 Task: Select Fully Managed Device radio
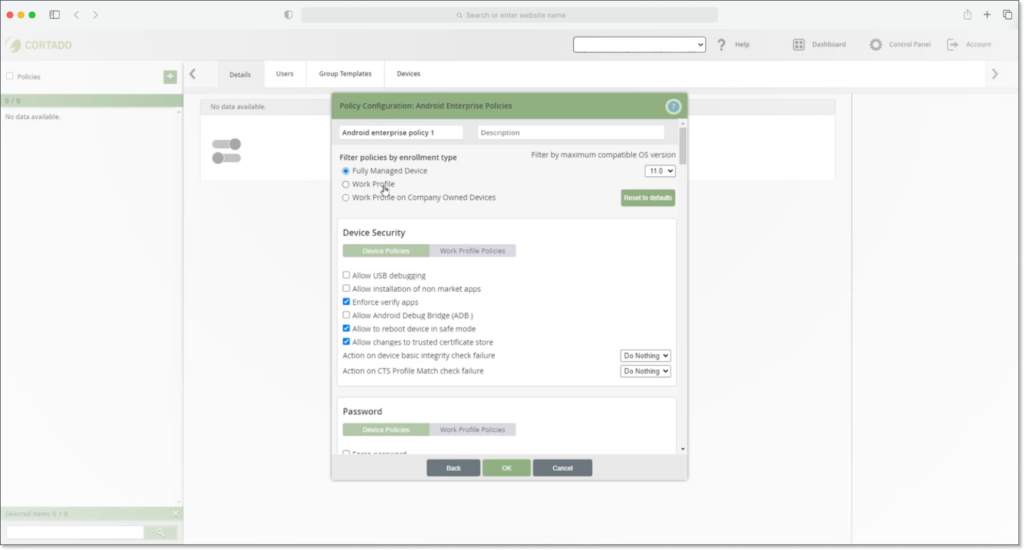(x=345, y=171)
